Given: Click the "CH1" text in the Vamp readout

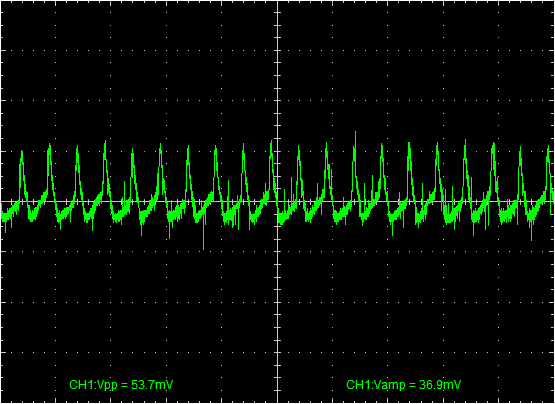Looking at the screenshot, I should (x=354, y=385).
